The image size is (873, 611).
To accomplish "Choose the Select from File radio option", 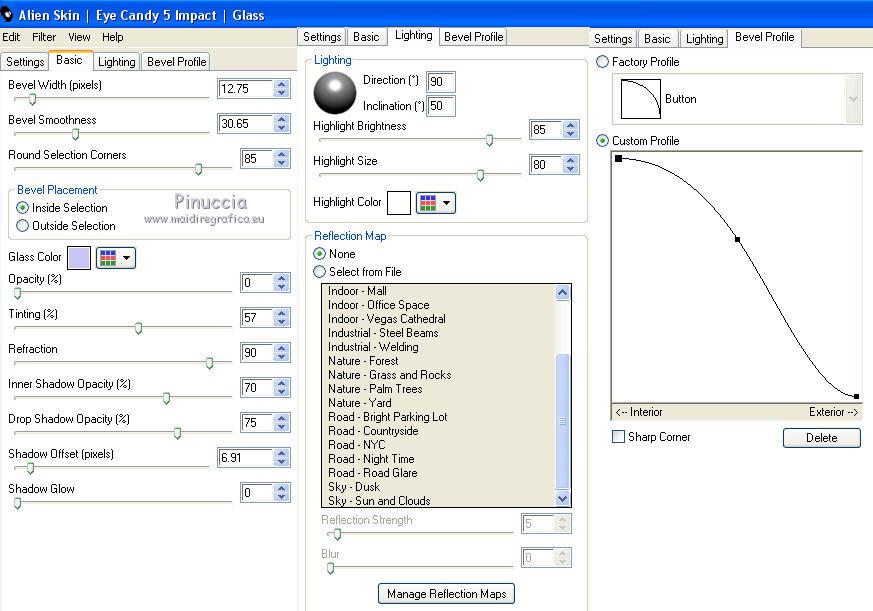I will tap(320, 272).
